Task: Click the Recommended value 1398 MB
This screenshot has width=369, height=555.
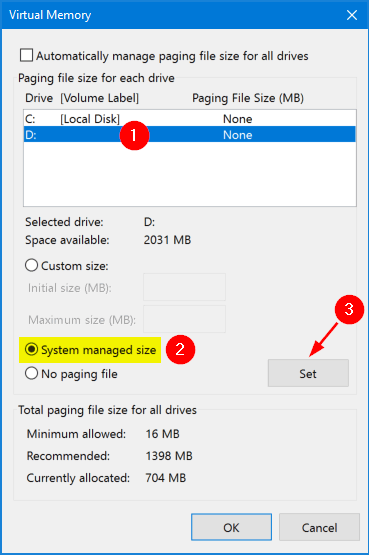Action: coord(169,456)
